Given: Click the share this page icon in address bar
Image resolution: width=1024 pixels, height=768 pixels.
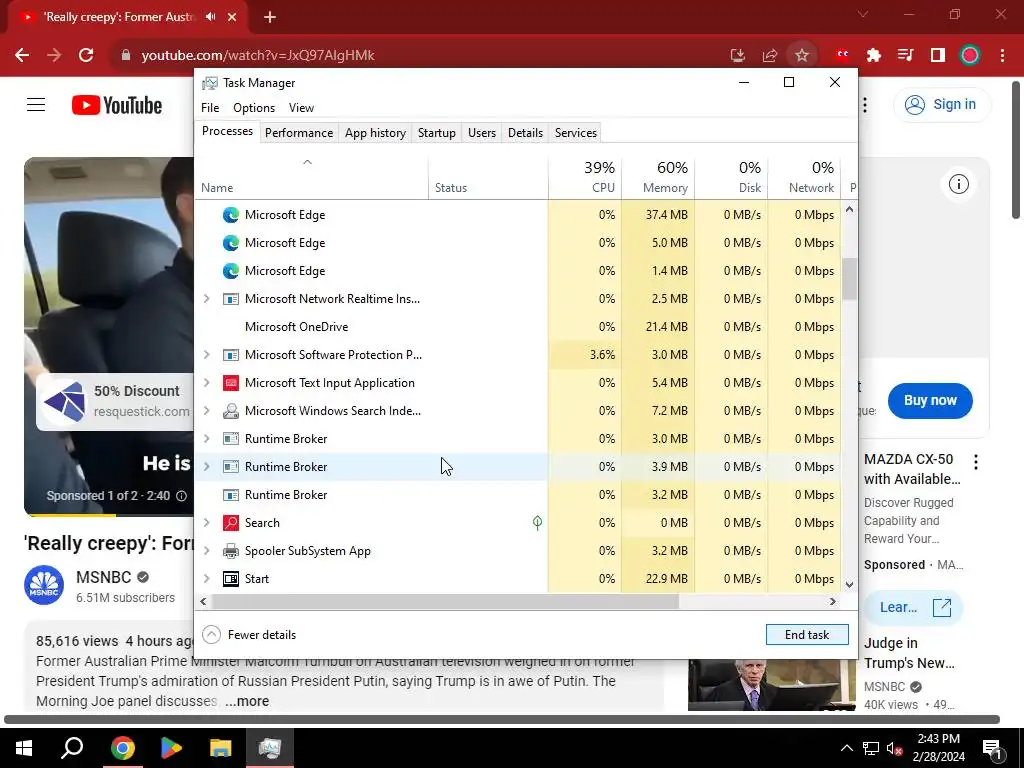Looking at the screenshot, I should click(x=770, y=56).
